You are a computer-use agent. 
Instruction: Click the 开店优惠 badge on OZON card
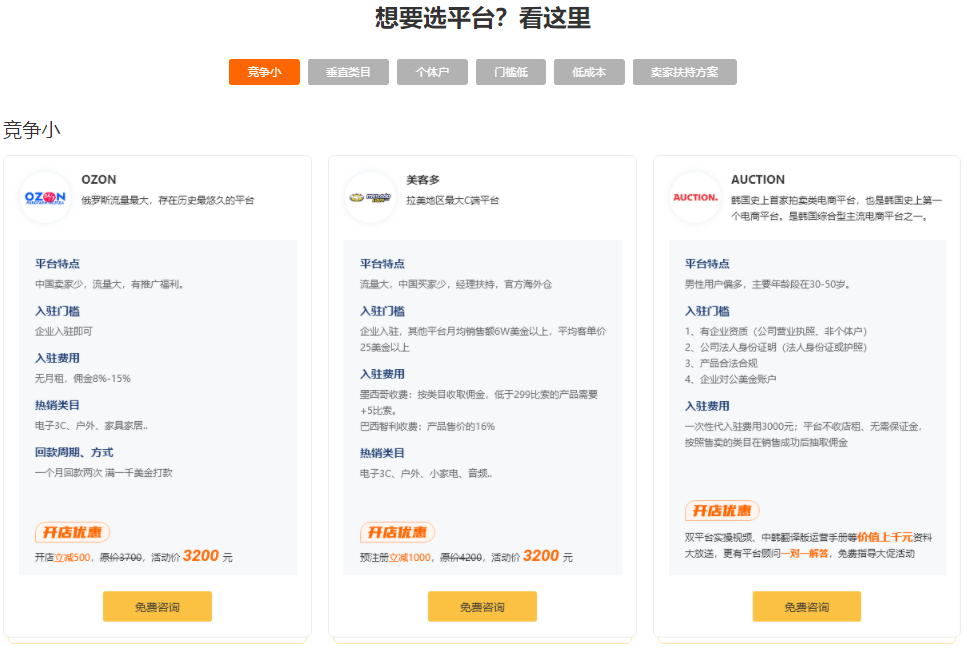pyautogui.click(x=73, y=532)
